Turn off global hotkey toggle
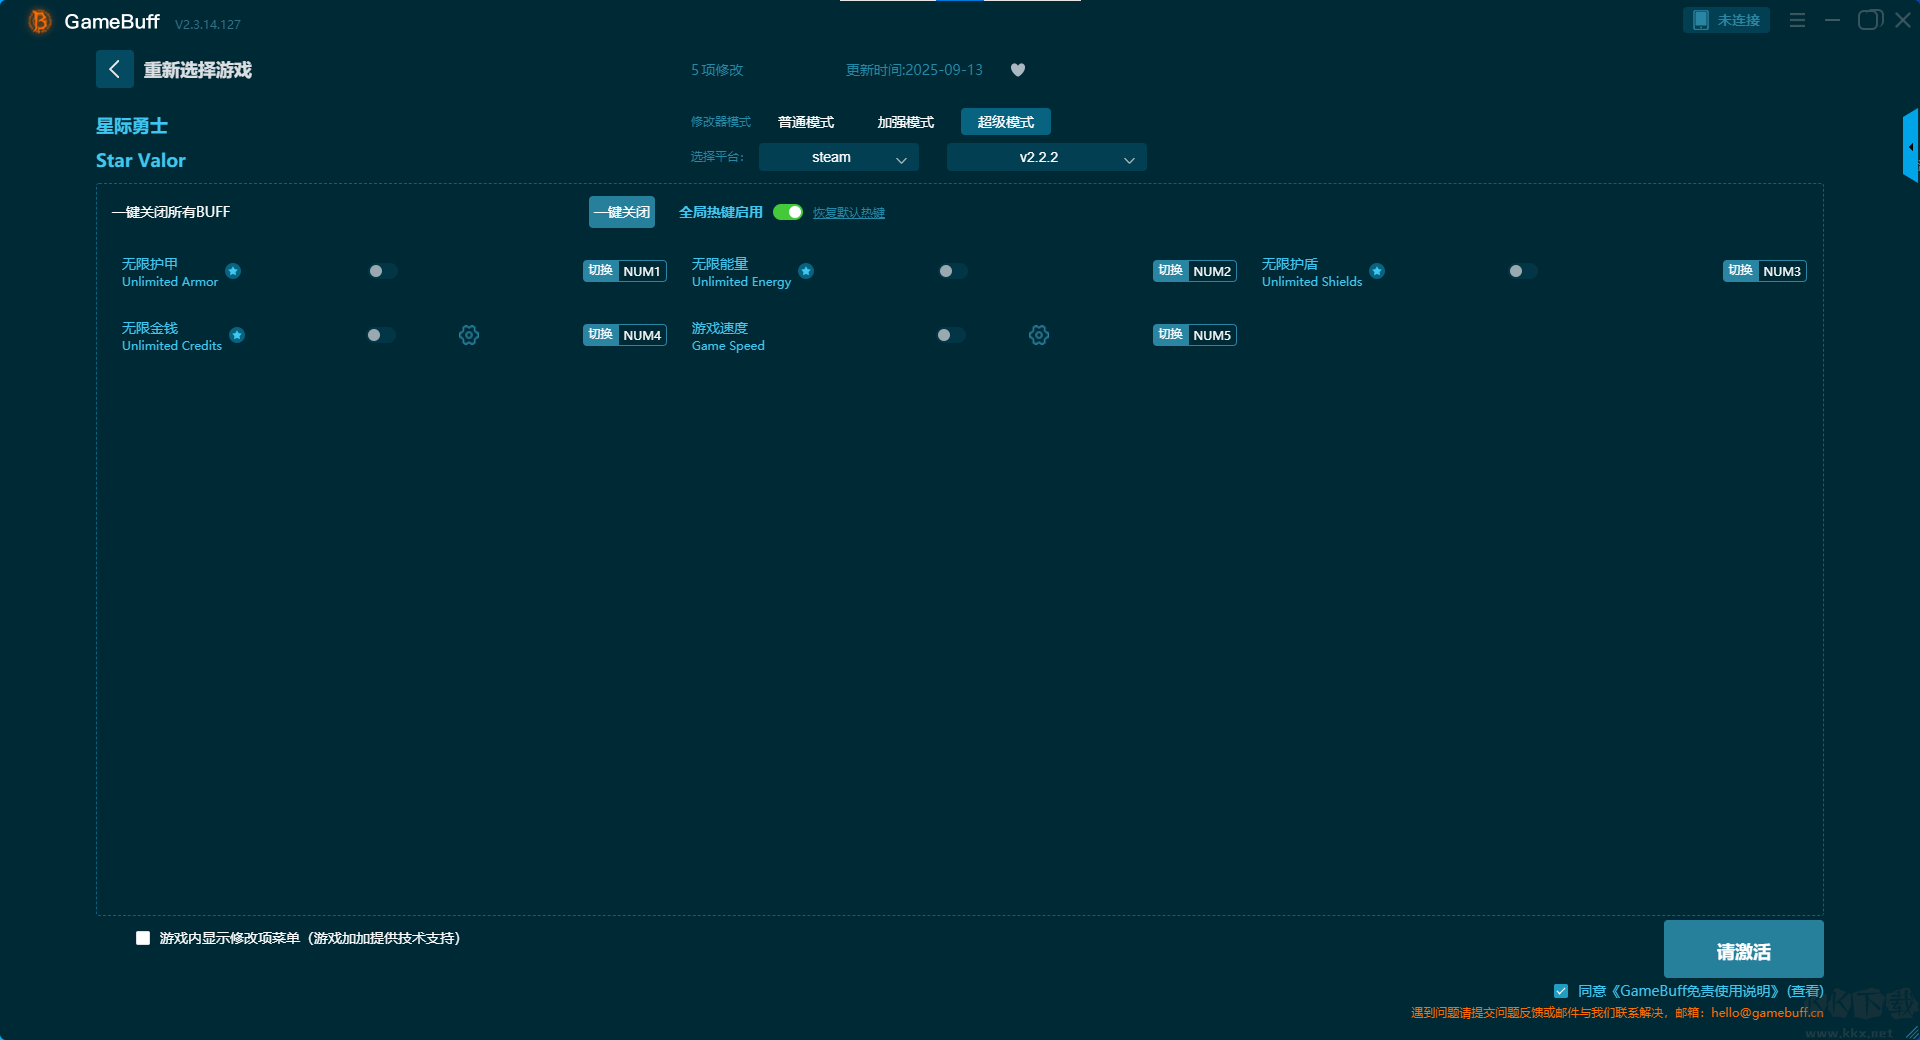This screenshot has width=1920, height=1040. pos(788,212)
